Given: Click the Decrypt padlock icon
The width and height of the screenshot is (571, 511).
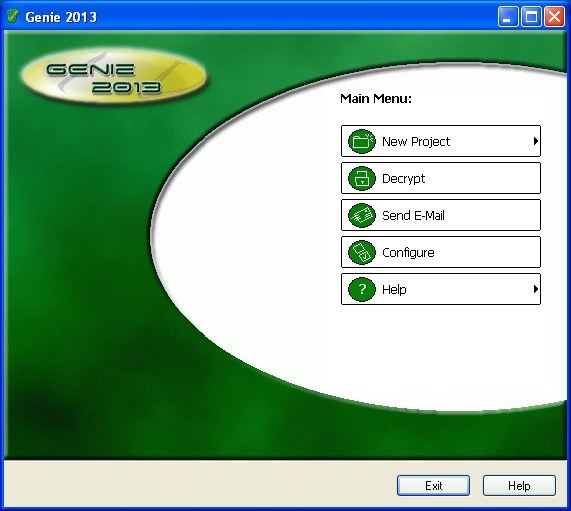Looking at the screenshot, I should (x=362, y=178).
